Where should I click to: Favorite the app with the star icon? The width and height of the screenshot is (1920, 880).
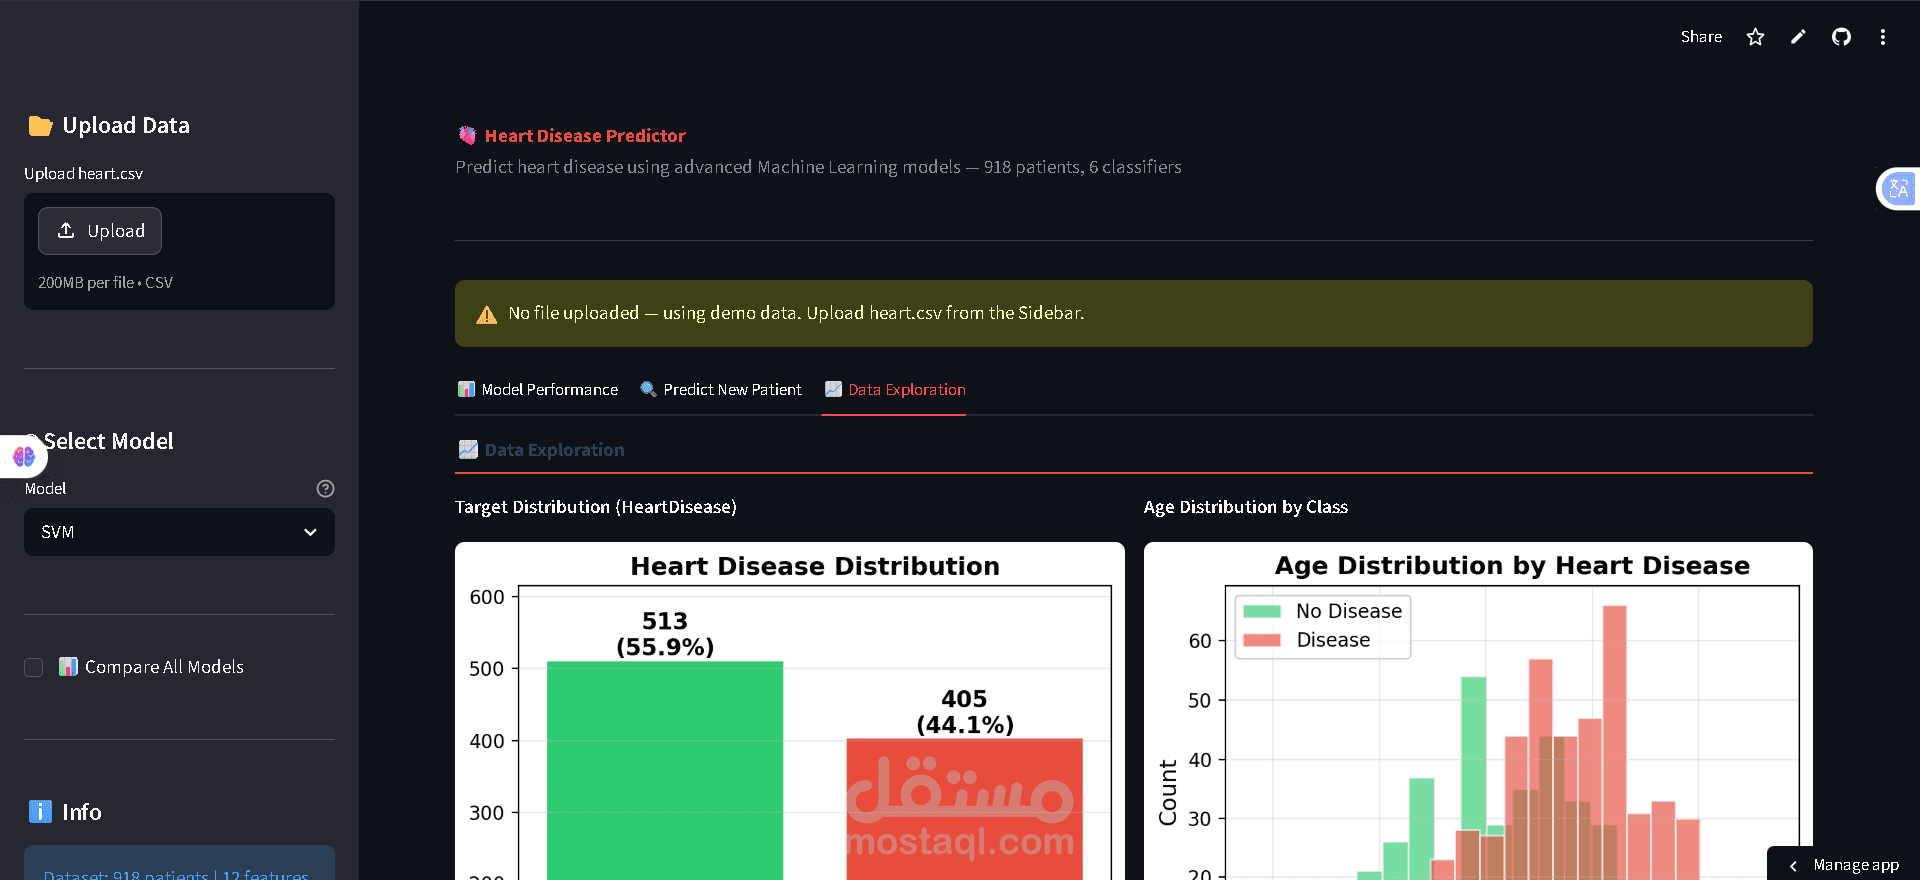(x=1755, y=37)
